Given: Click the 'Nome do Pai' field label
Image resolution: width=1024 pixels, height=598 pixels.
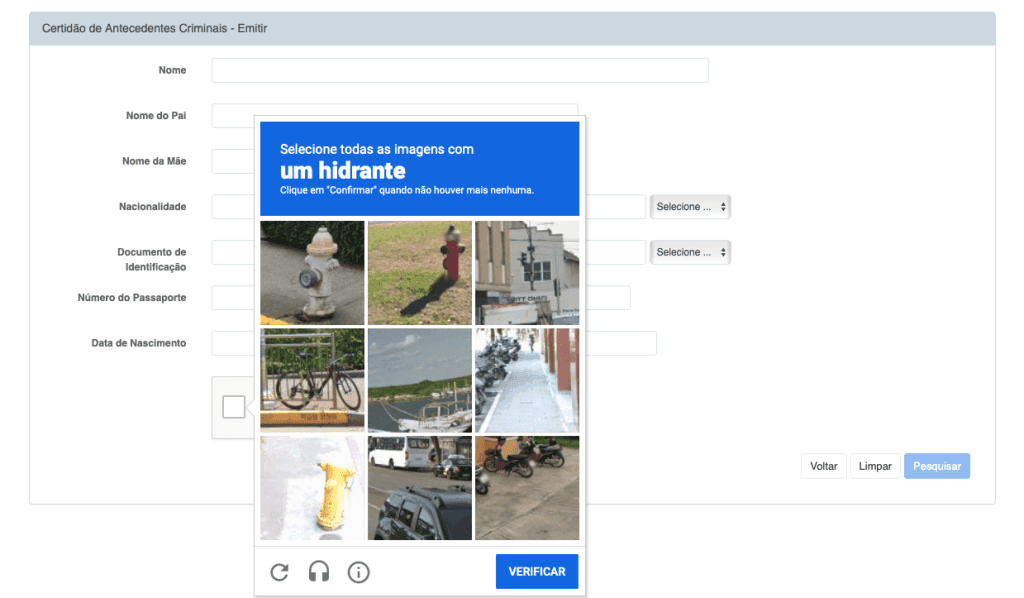Looking at the screenshot, I should tap(155, 116).
